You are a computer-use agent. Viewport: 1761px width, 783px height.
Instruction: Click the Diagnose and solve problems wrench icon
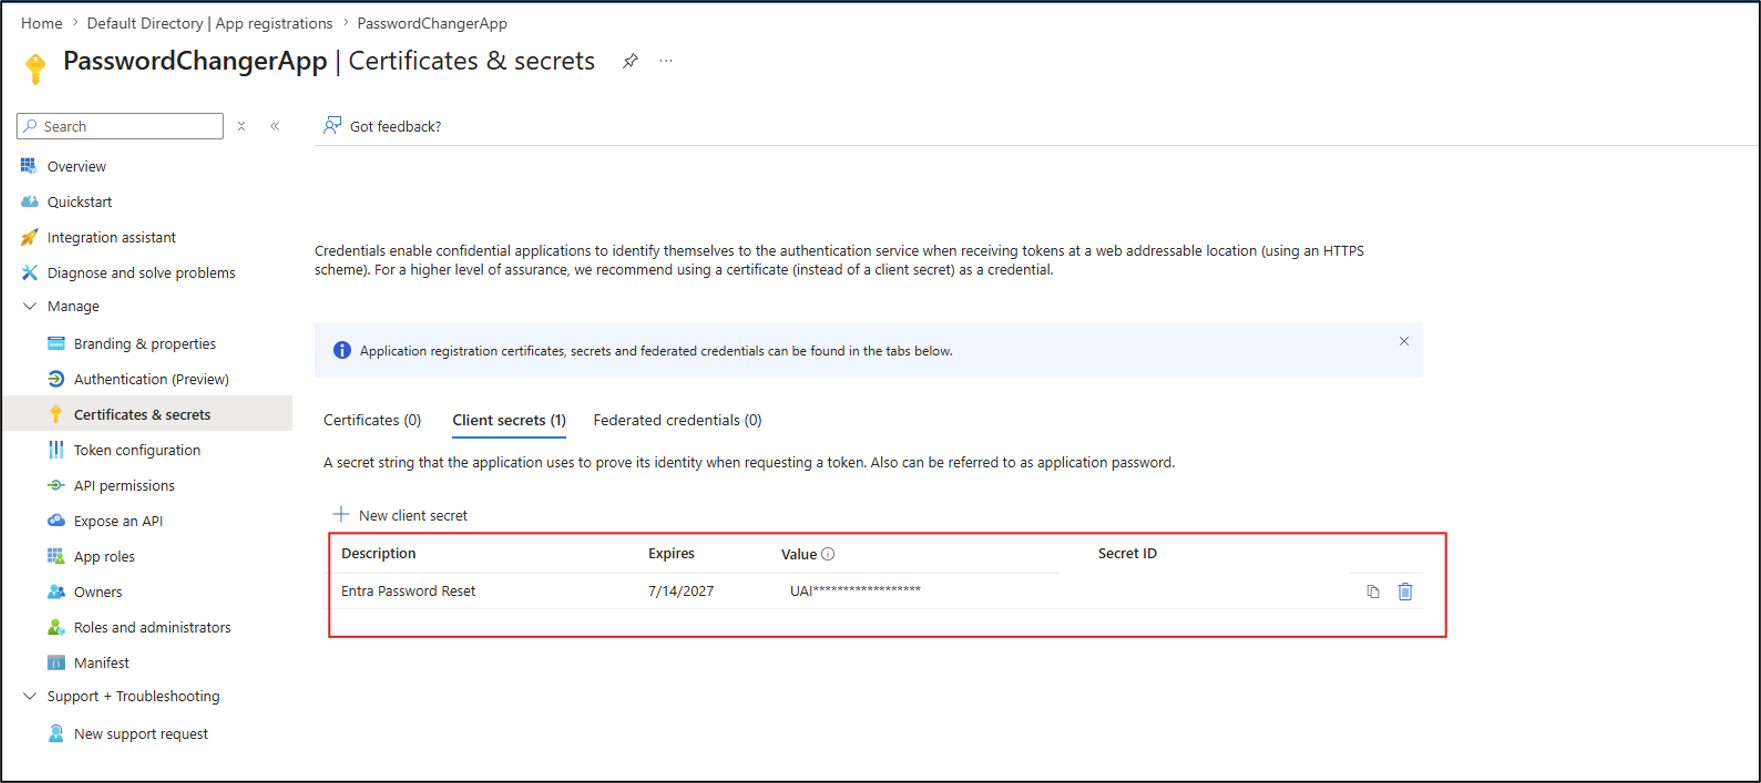pyautogui.click(x=29, y=273)
